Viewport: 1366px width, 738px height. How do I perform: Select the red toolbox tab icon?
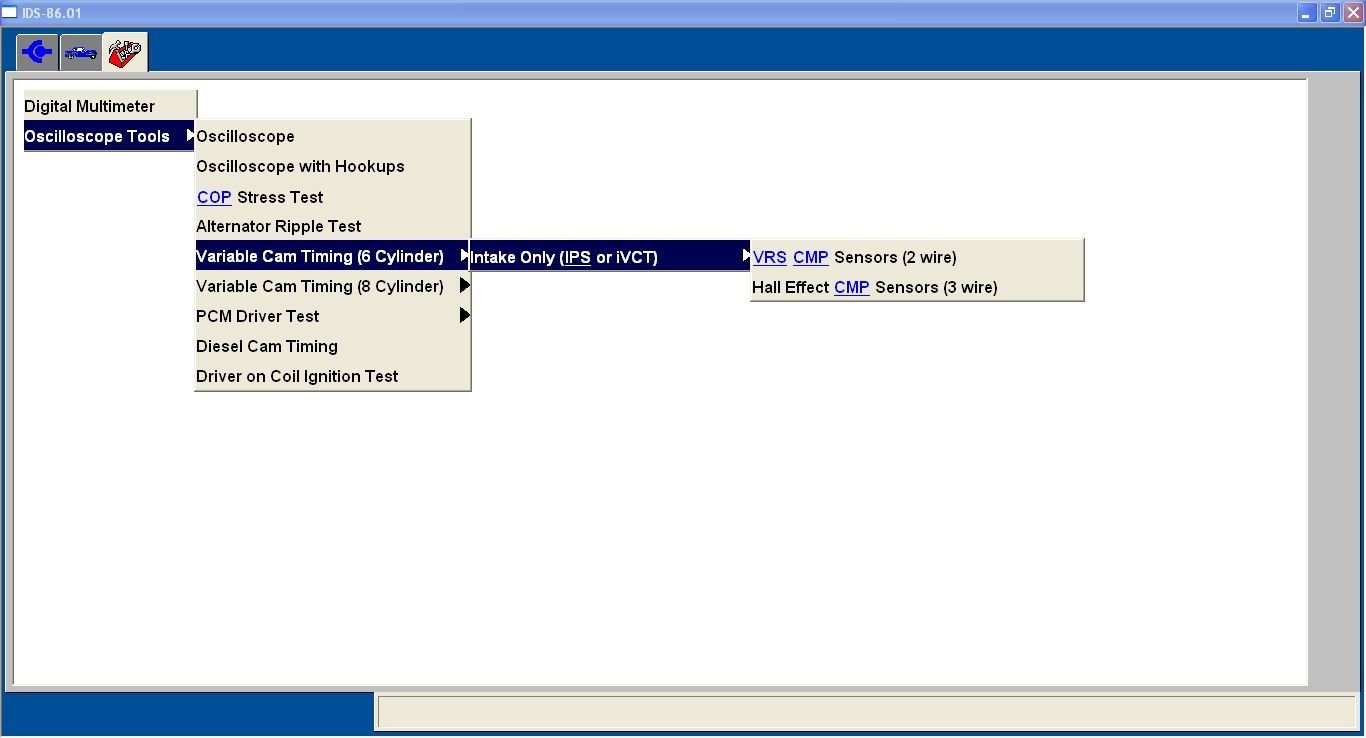tap(125, 52)
